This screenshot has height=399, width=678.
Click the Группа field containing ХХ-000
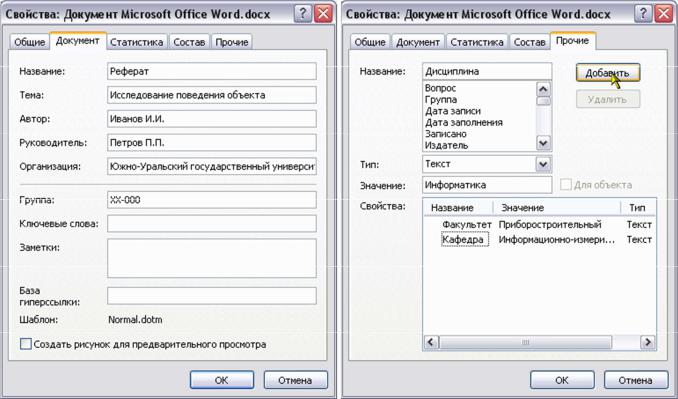[212, 200]
